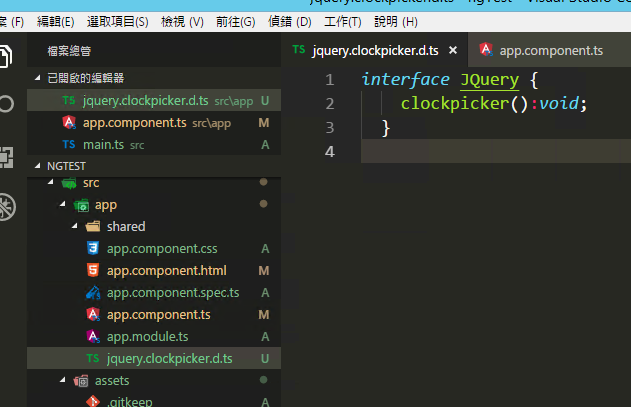Open the 偵錯(D) menu
This screenshot has width=631, height=407.
tap(290, 22)
